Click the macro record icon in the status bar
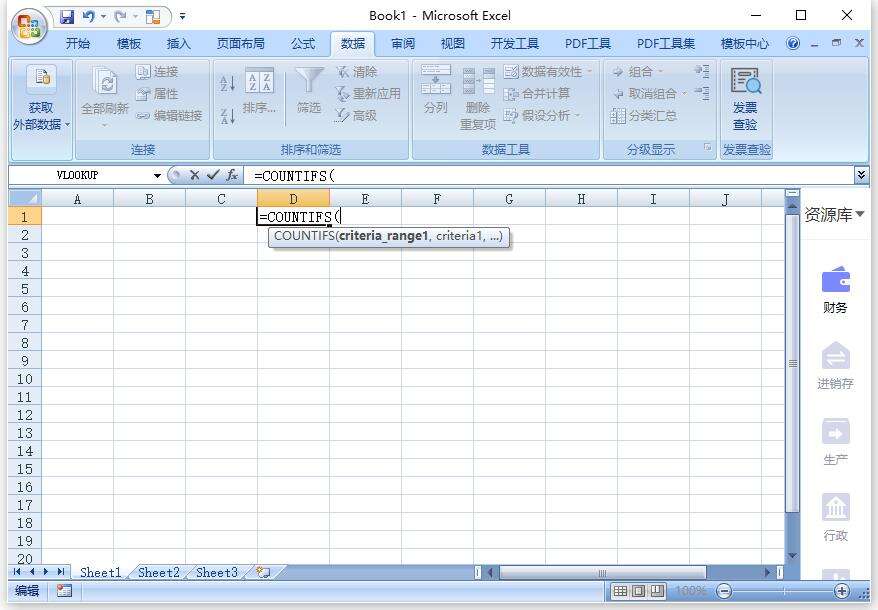The width and height of the screenshot is (878, 610). [x=64, y=590]
